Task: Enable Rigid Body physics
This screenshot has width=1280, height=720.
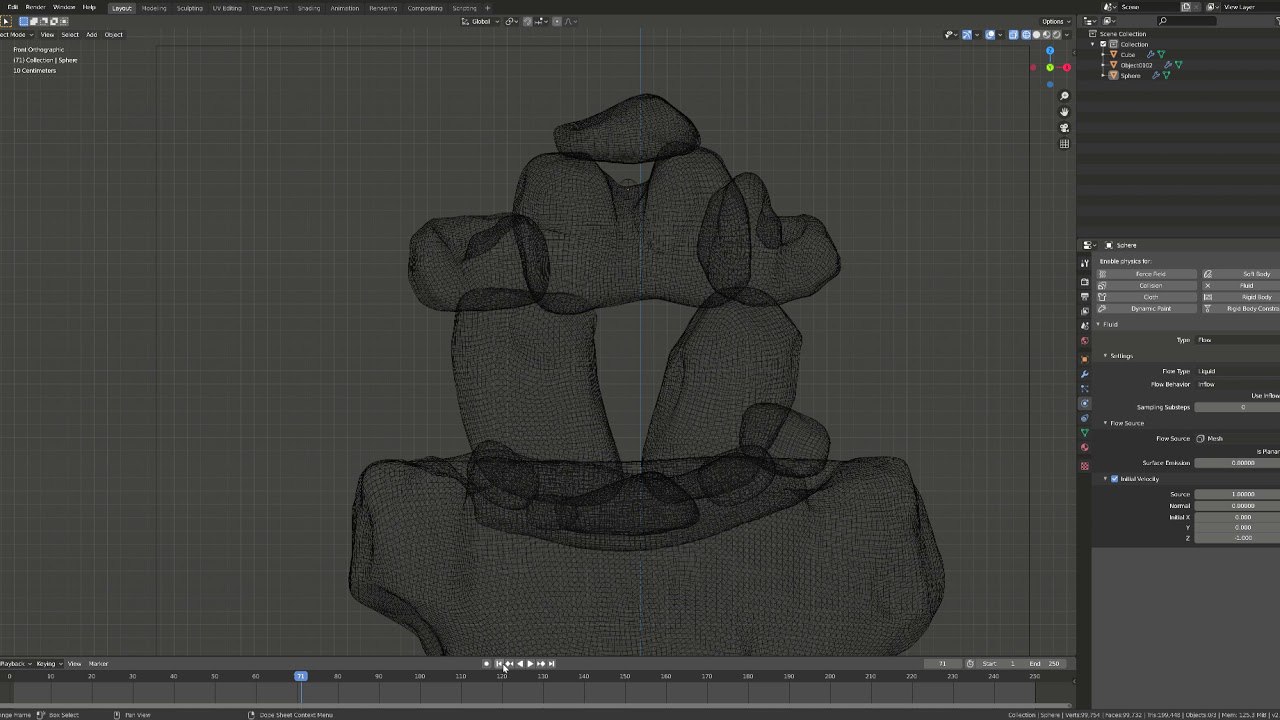Action: coord(1241,297)
